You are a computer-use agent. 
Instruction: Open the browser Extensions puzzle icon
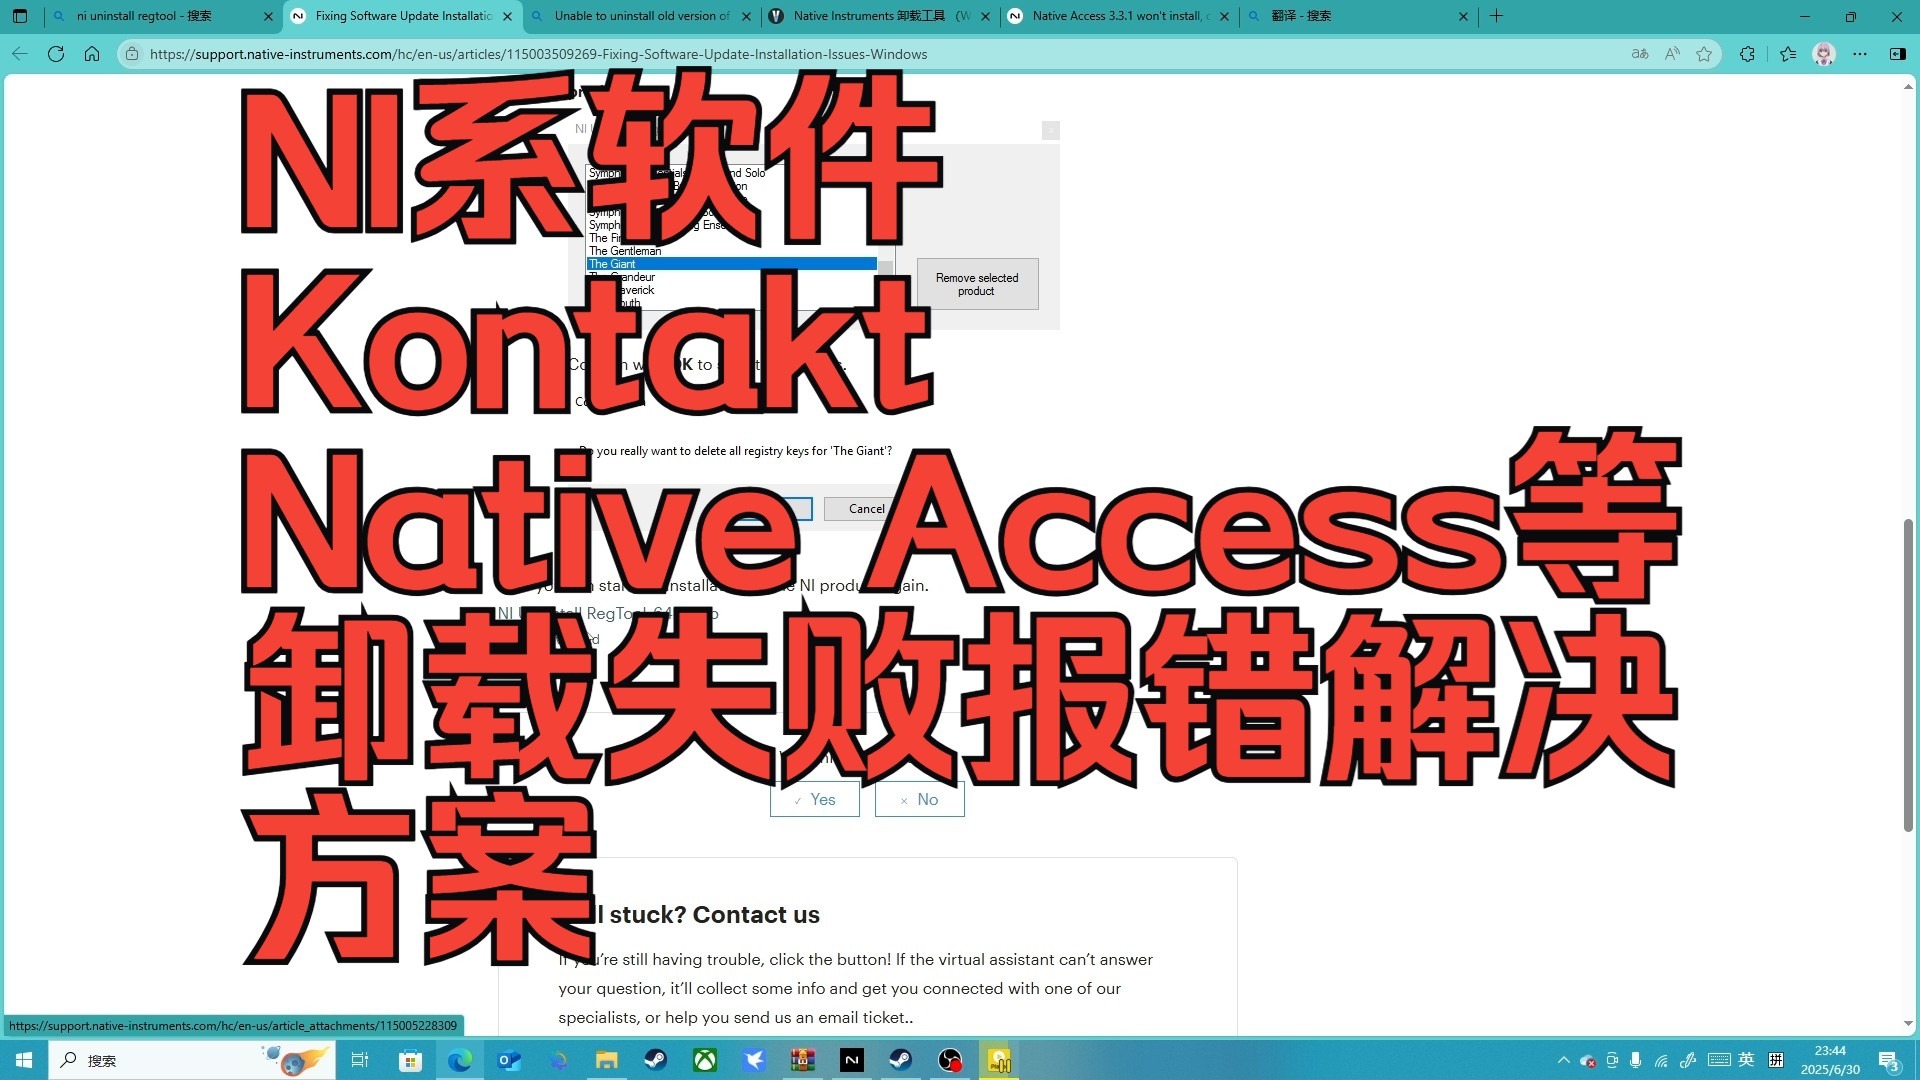(1747, 54)
